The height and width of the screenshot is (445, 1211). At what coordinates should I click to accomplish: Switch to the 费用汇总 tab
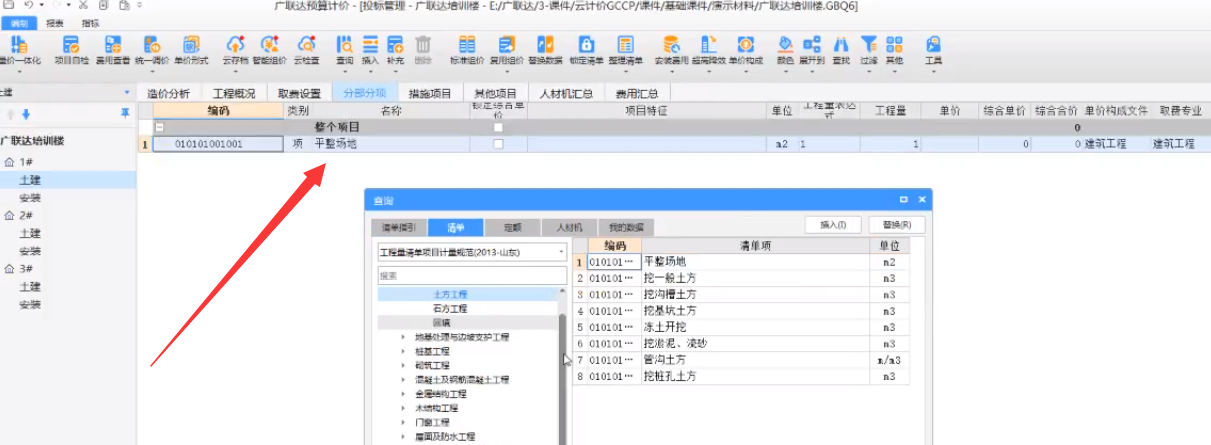click(x=637, y=94)
